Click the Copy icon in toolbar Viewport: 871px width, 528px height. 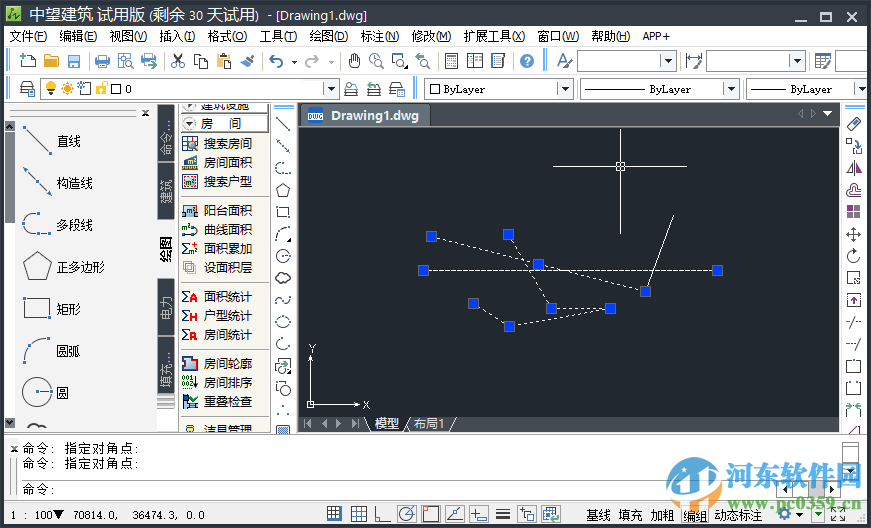tap(201, 61)
